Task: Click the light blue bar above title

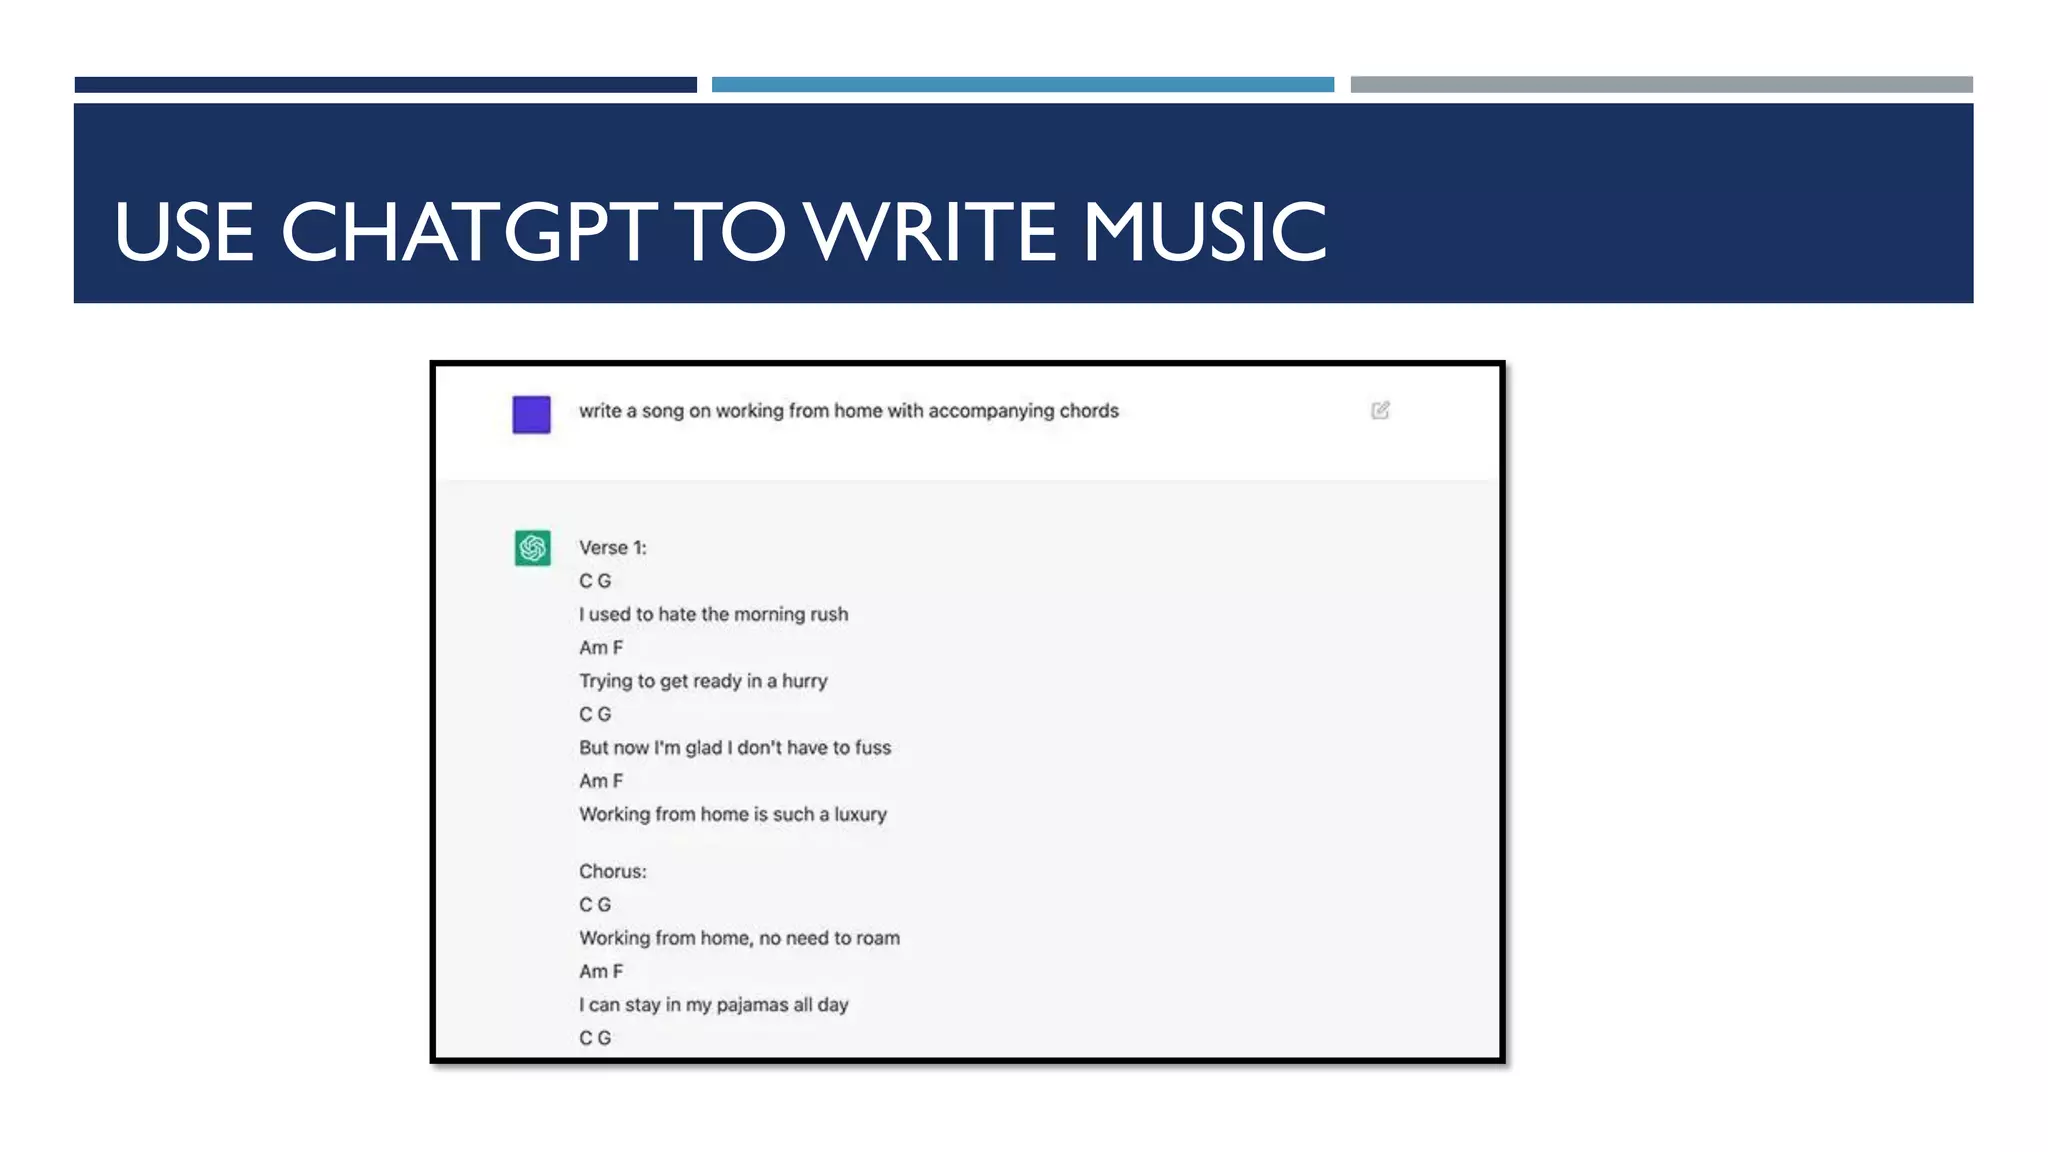Action: coord(1022,85)
